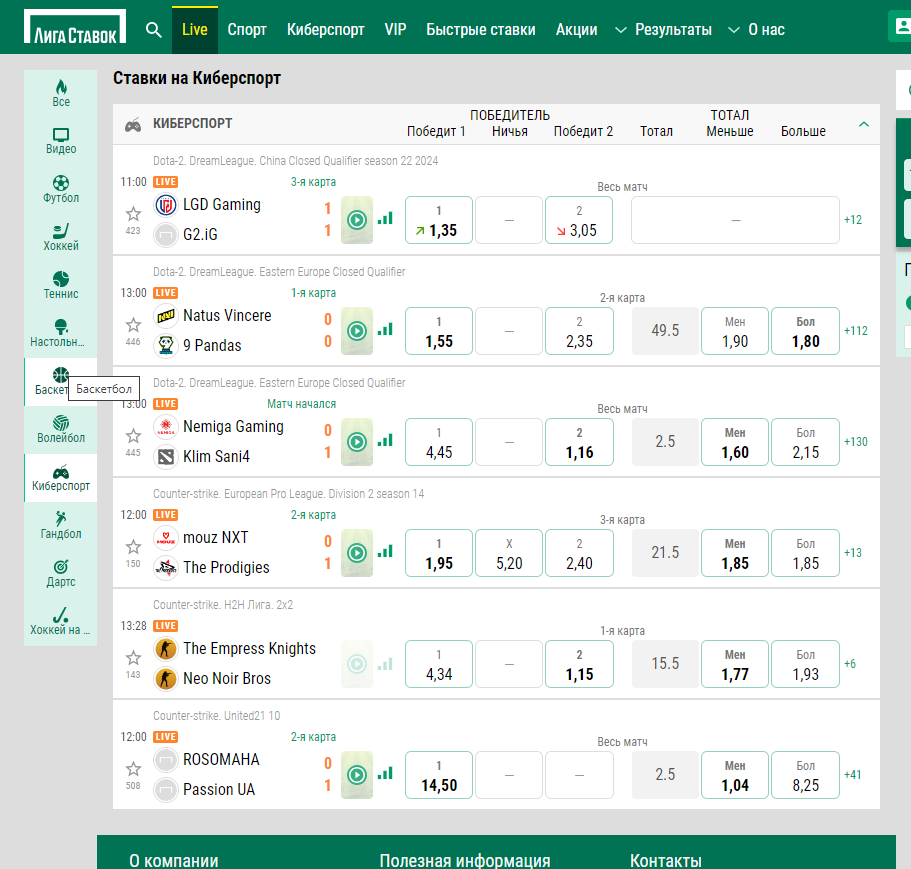
Task: Select table tennis Настольн... category
Action: (x=61, y=333)
